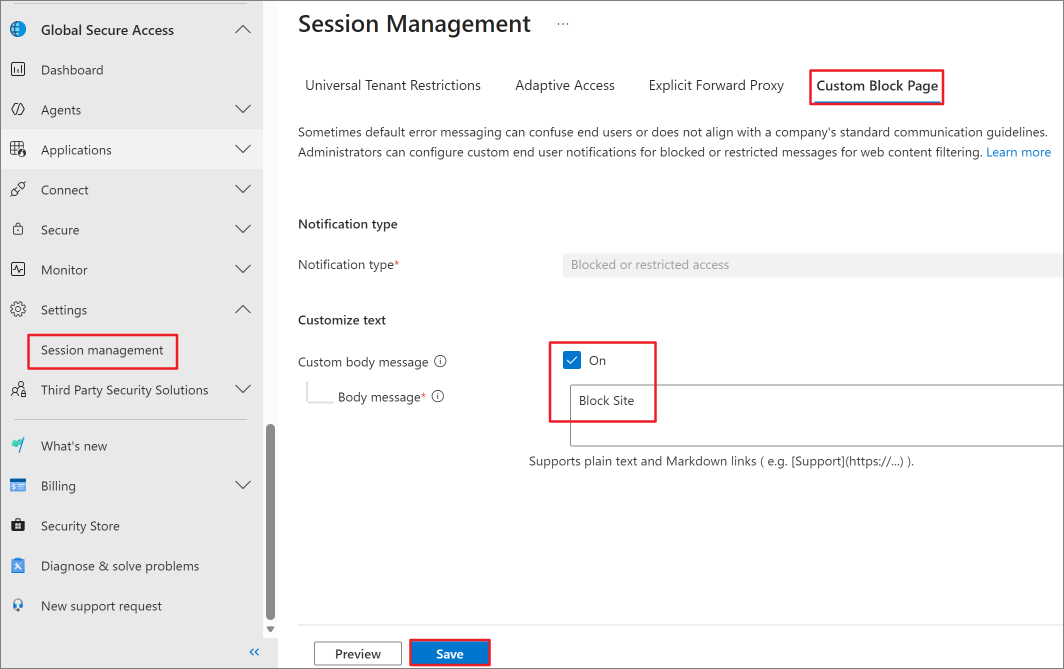Click the Dashboard chart icon

[18, 69]
